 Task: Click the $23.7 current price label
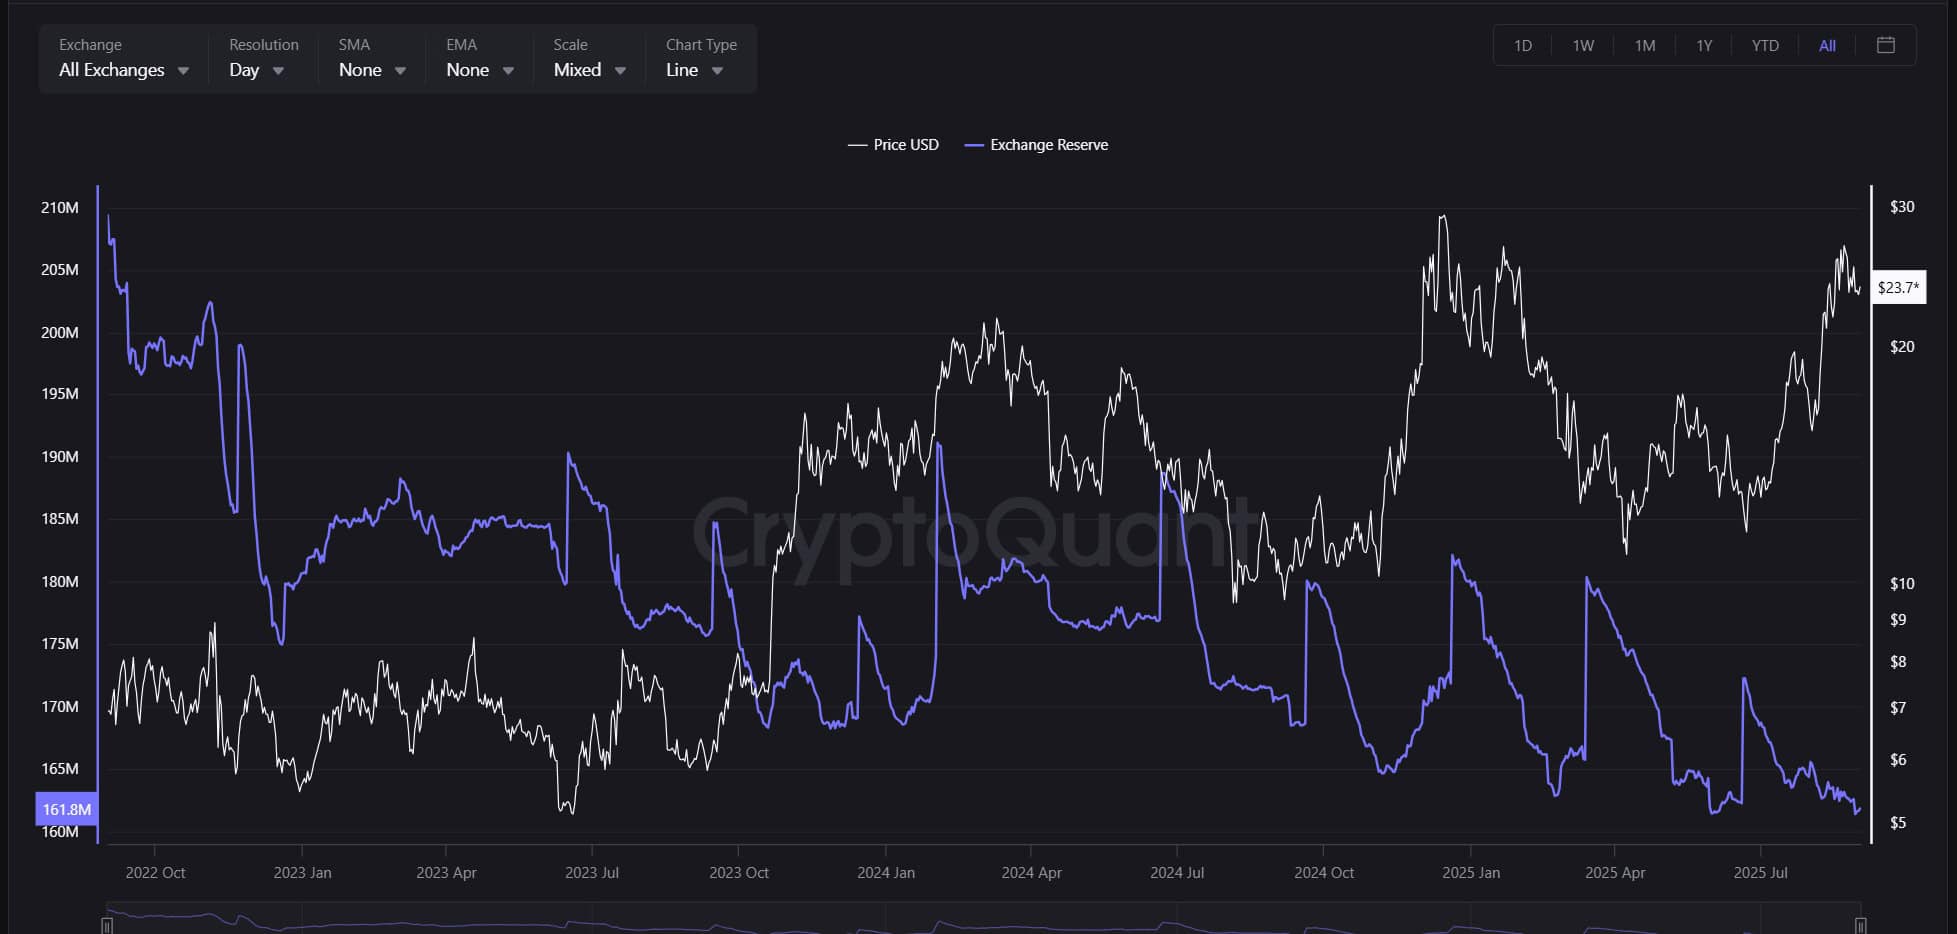[x=1897, y=288]
